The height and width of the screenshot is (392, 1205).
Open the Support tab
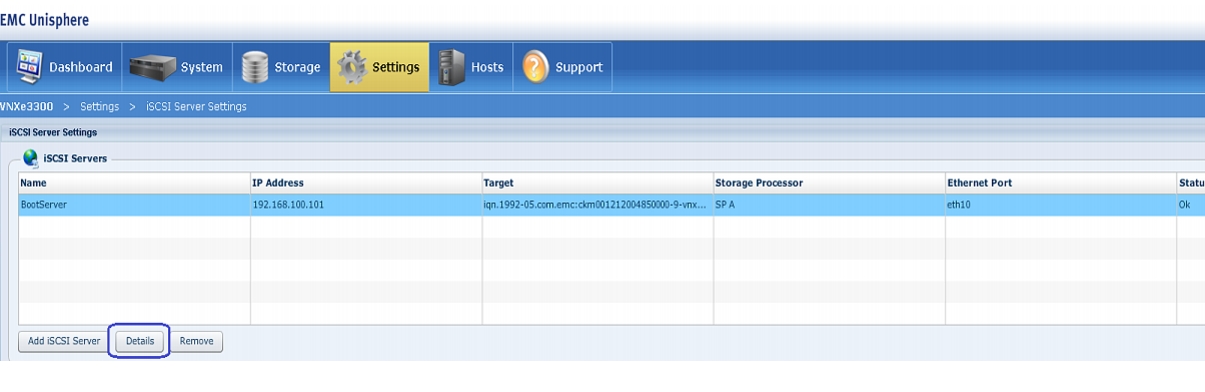coord(562,67)
